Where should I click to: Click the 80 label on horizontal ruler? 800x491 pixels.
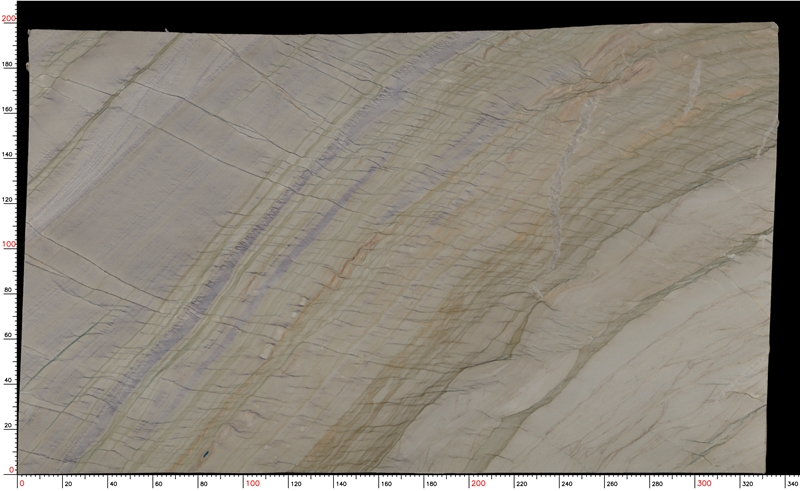pyautogui.click(x=204, y=483)
